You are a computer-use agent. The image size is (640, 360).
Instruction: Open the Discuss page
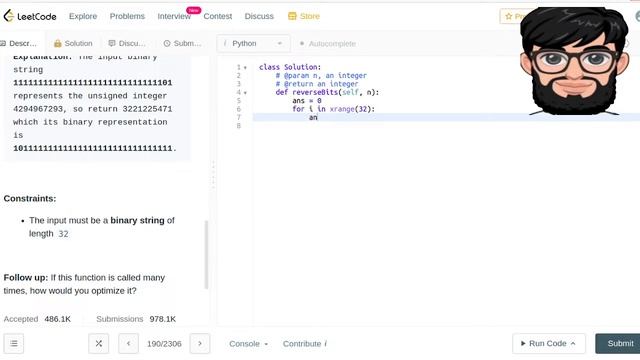[x=259, y=16]
